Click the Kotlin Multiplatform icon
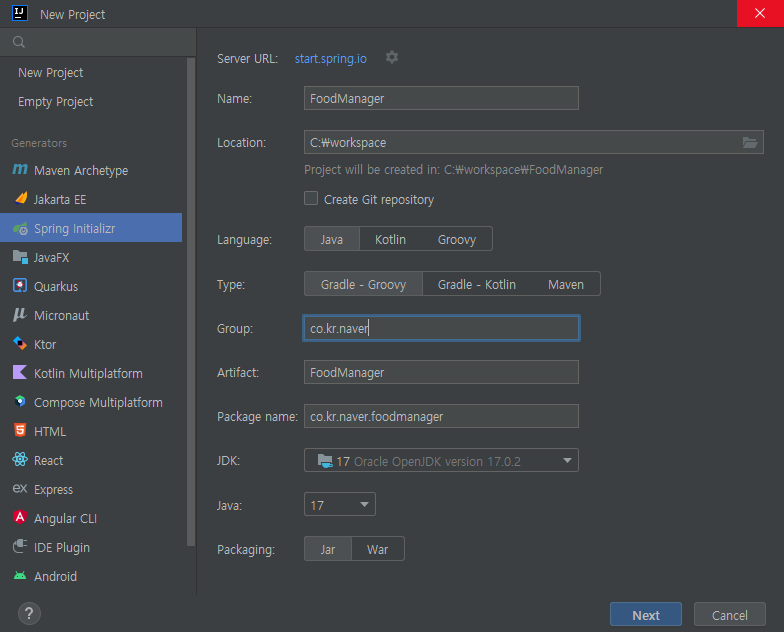The height and width of the screenshot is (632, 784). pos(20,372)
